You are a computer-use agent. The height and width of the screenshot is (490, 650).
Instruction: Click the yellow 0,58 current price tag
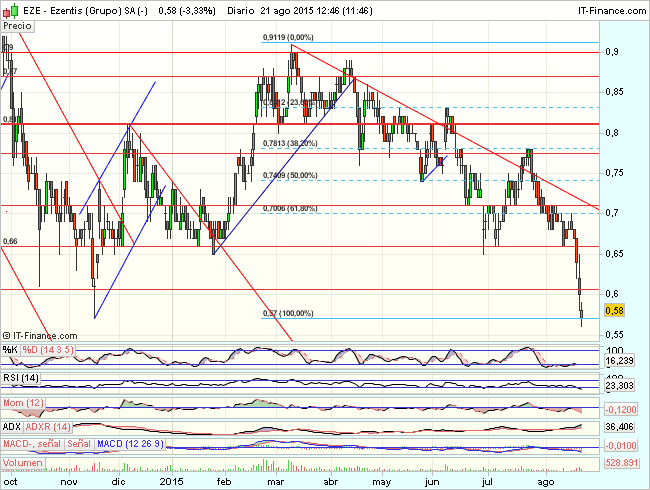[614, 310]
